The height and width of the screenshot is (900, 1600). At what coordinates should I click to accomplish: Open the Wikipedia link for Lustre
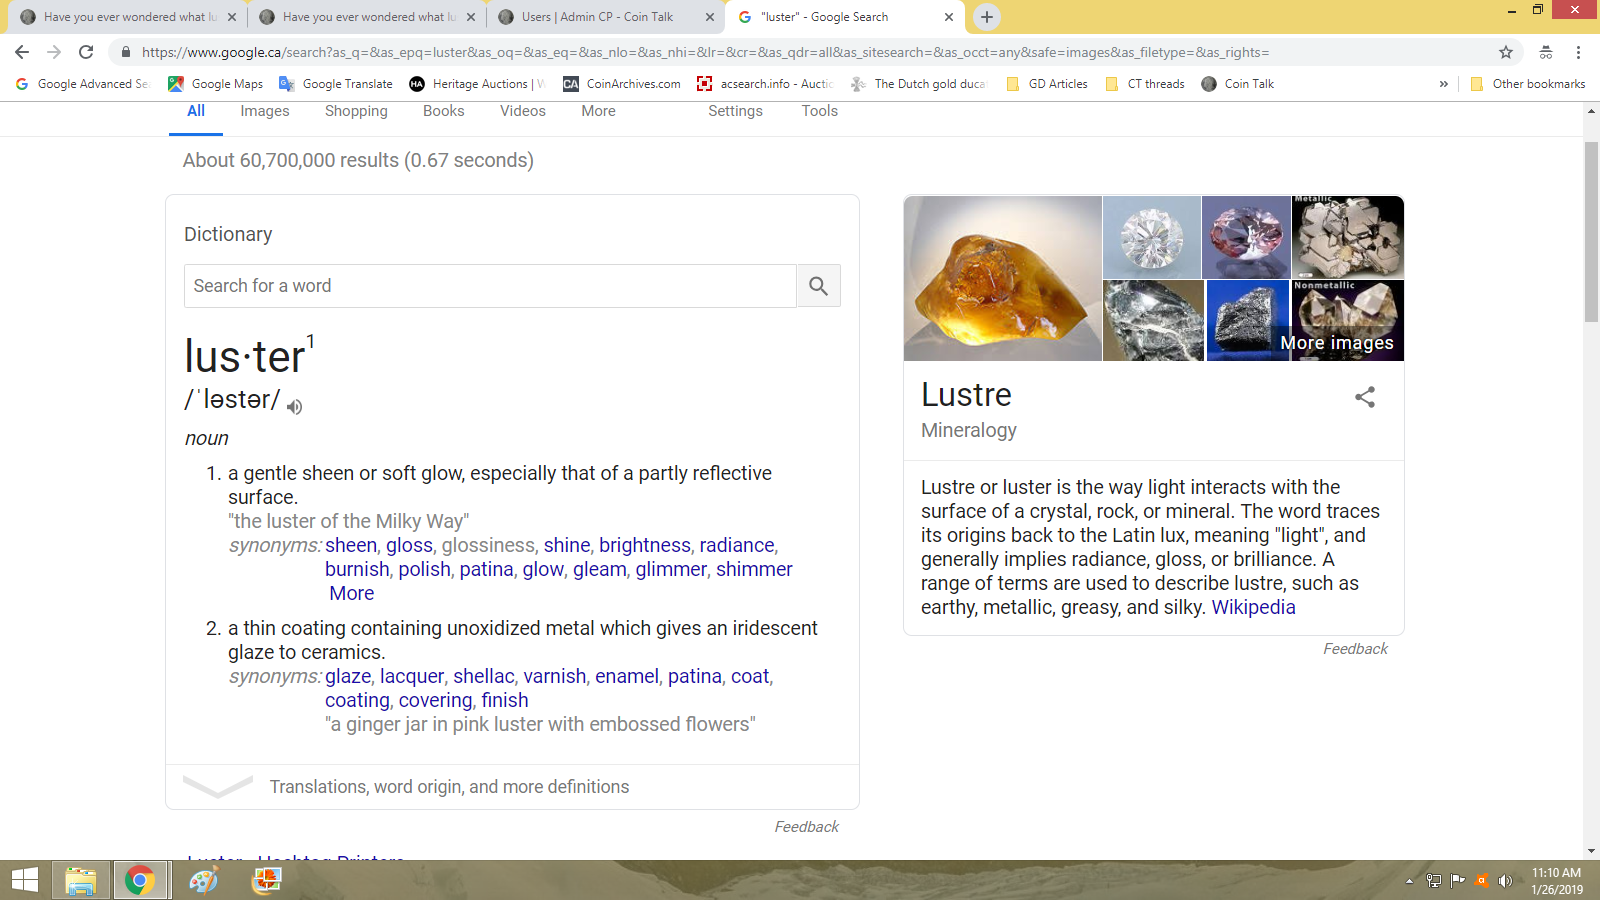[1253, 607]
